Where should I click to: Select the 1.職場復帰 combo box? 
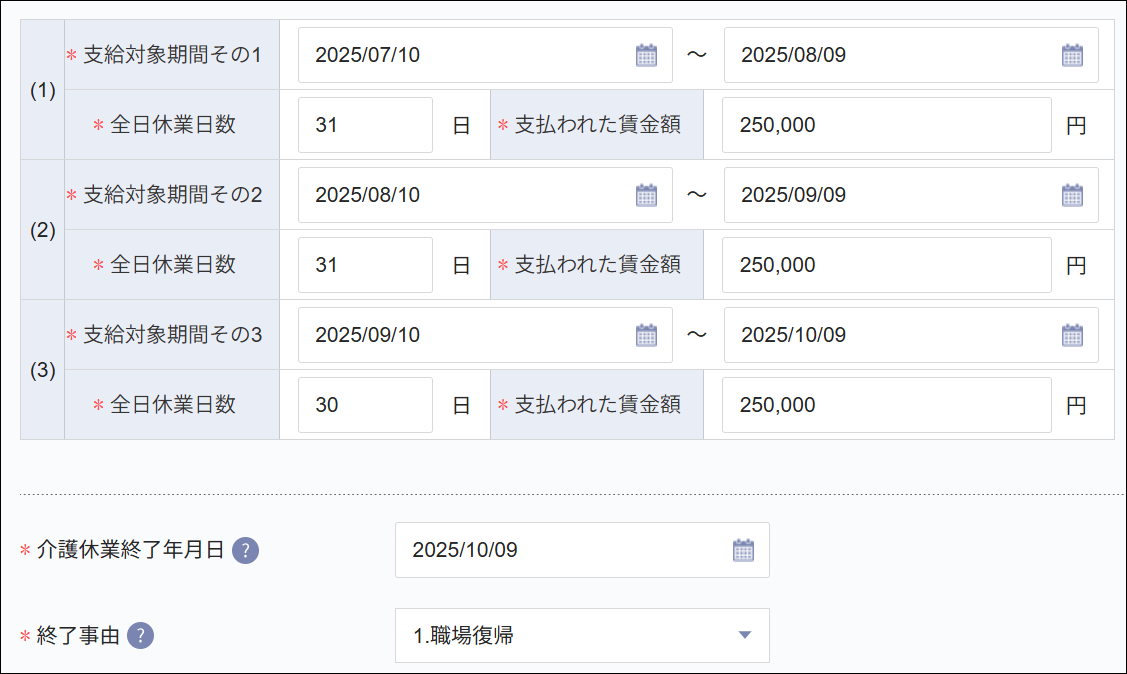point(560,635)
